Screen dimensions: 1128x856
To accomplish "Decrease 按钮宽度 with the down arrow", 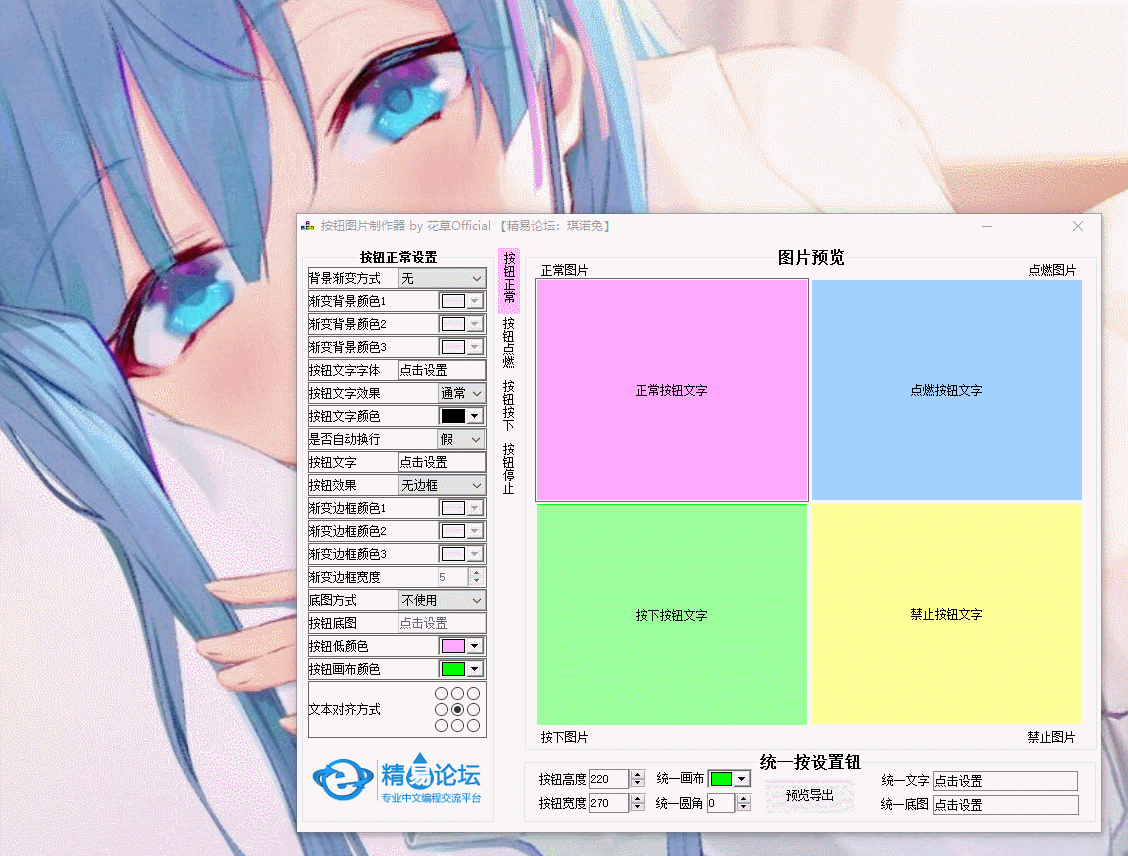I will [637, 808].
